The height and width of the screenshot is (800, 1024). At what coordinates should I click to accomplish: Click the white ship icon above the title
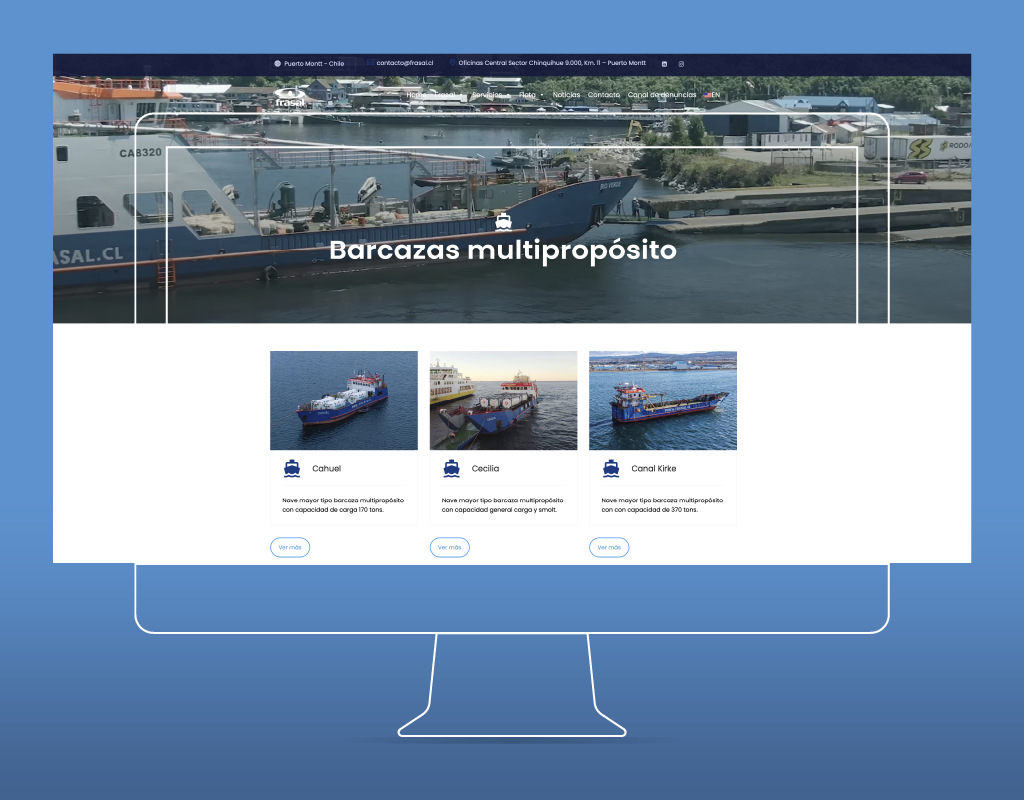(x=503, y=221)
